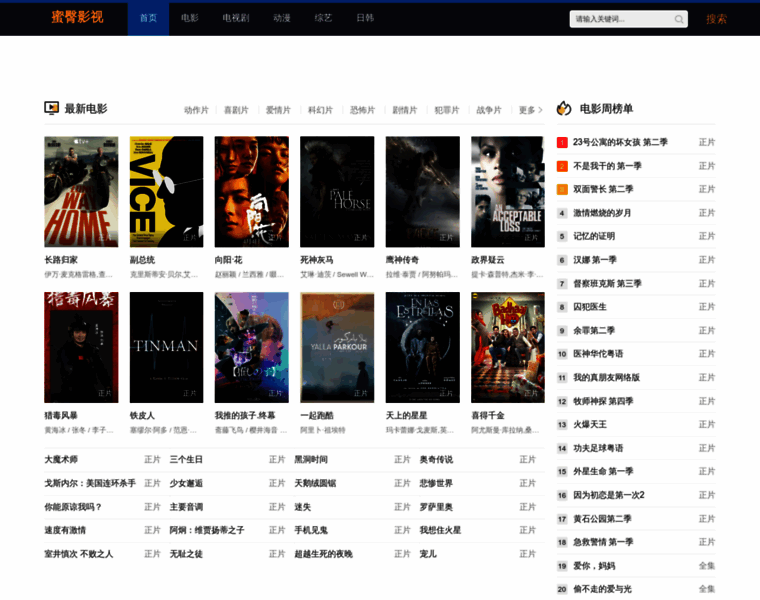Open 戈斯内尔：美国连环杀手 list entry
760x600 pixels.
(x=90, y=483)
